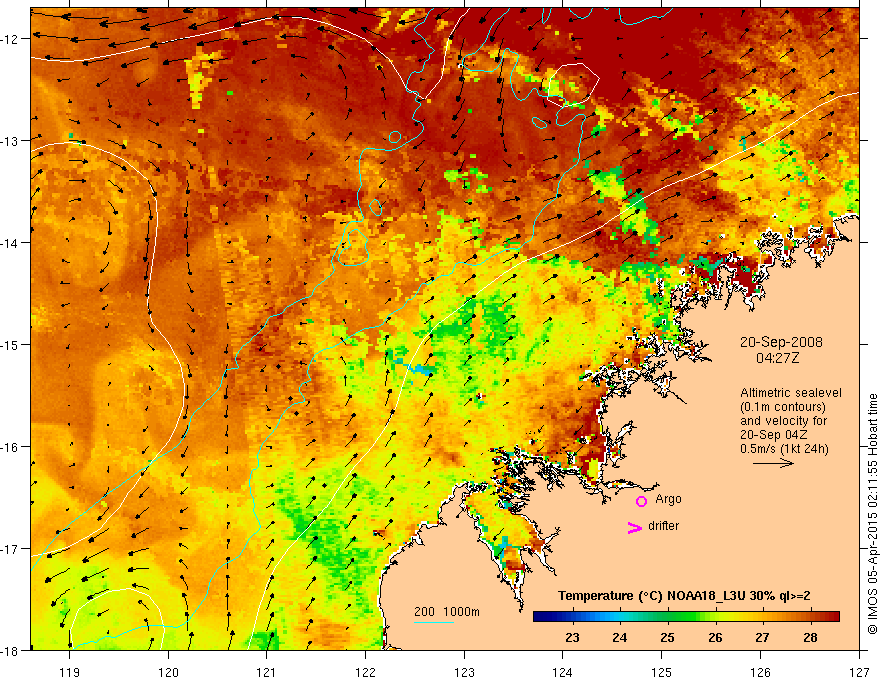Image resolution: width=880 pixels, height=680 pixels.
Task: Click the date text '20-Sep-2008'
Action: click(781, 342)
